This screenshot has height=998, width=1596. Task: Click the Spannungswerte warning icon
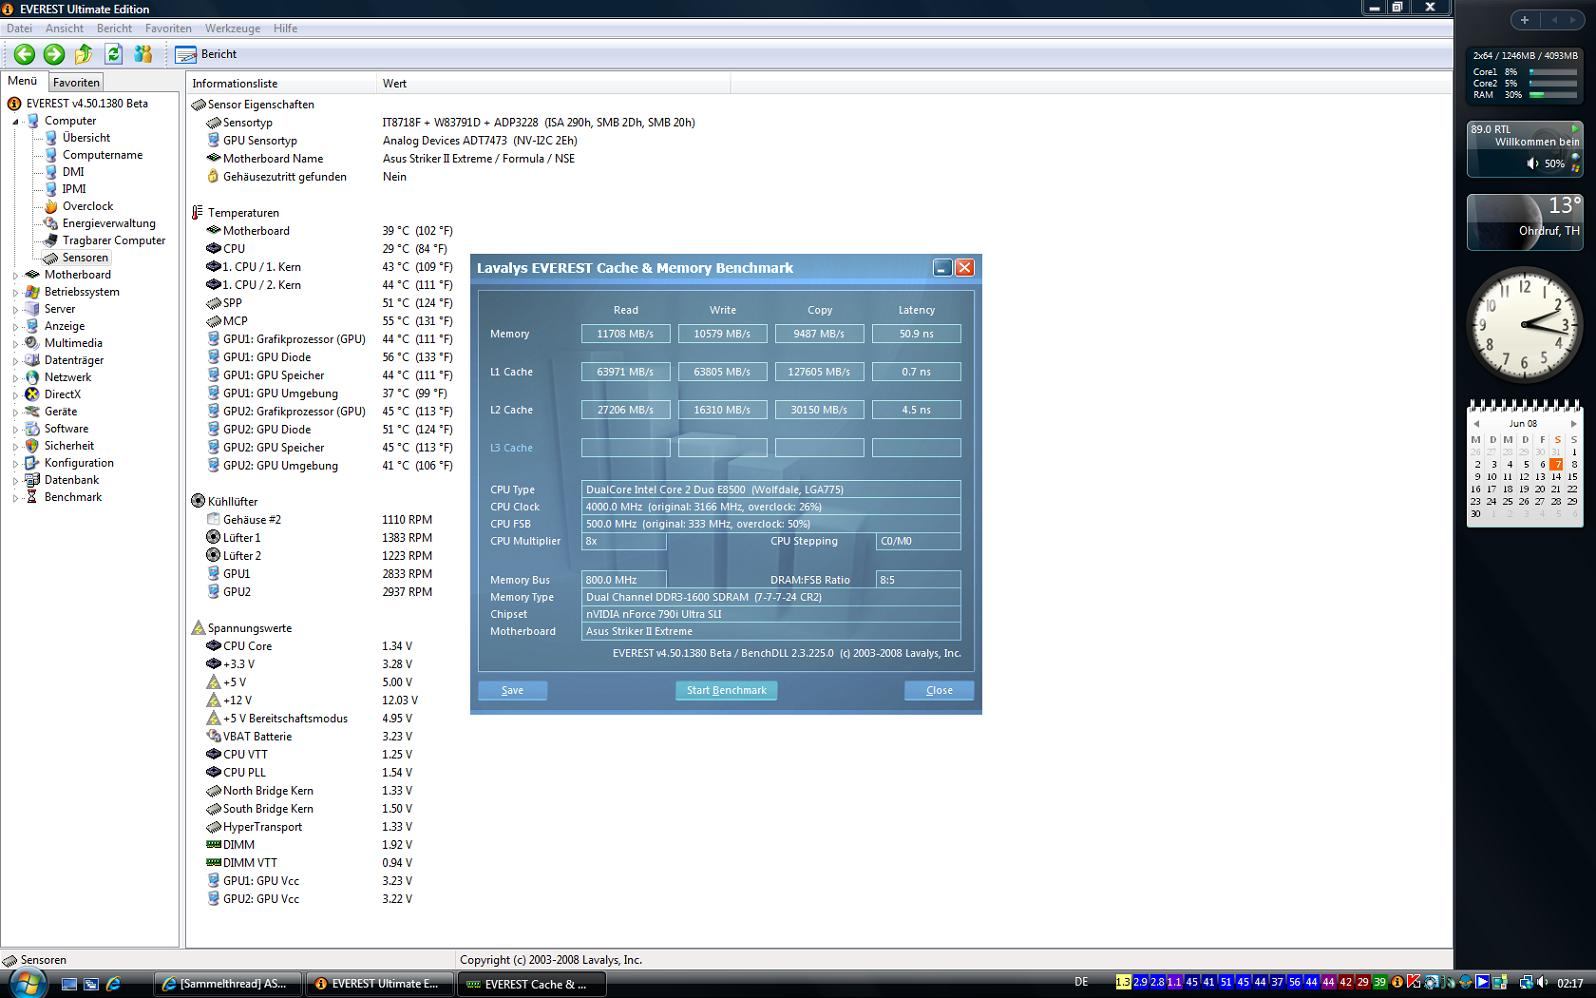coord(197,628)
